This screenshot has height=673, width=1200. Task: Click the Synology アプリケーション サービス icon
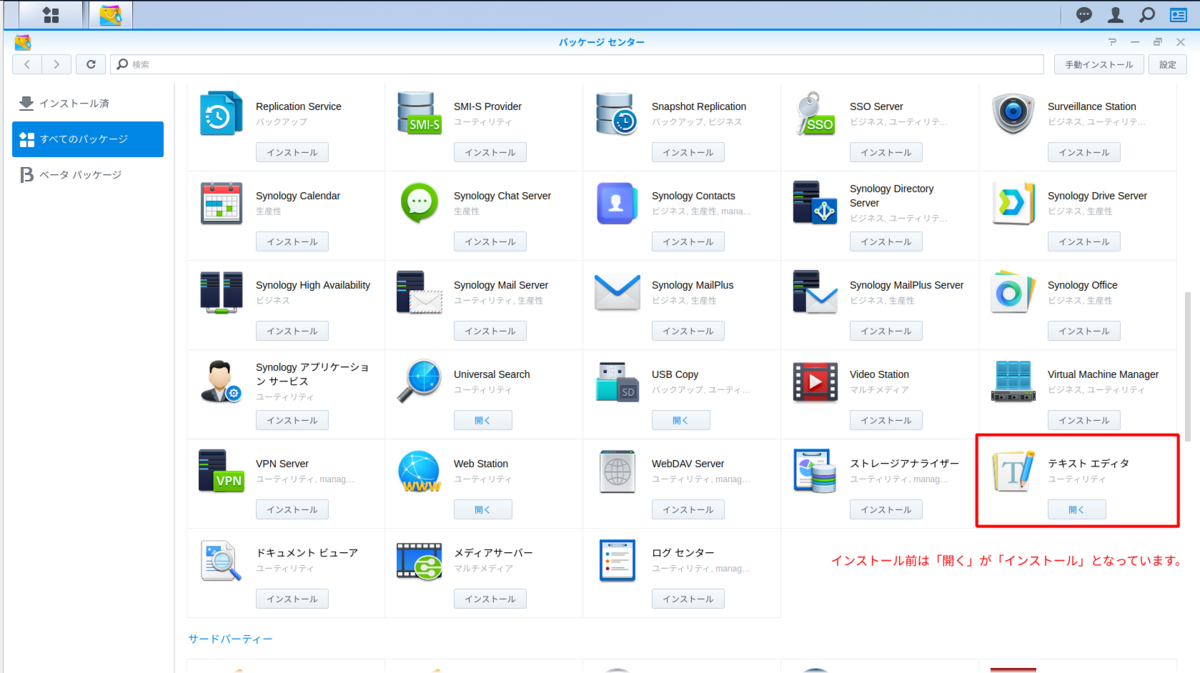[221, 382]
